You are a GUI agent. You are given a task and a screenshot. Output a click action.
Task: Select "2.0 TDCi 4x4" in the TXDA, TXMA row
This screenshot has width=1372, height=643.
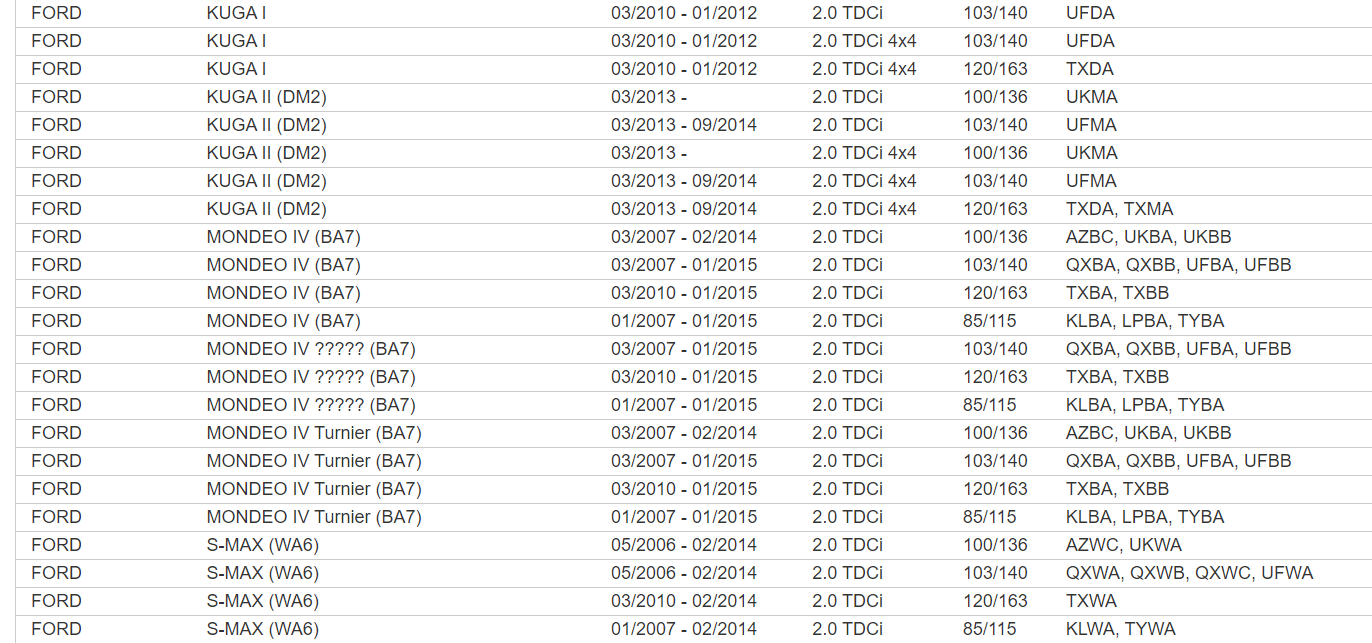[864, 209]
